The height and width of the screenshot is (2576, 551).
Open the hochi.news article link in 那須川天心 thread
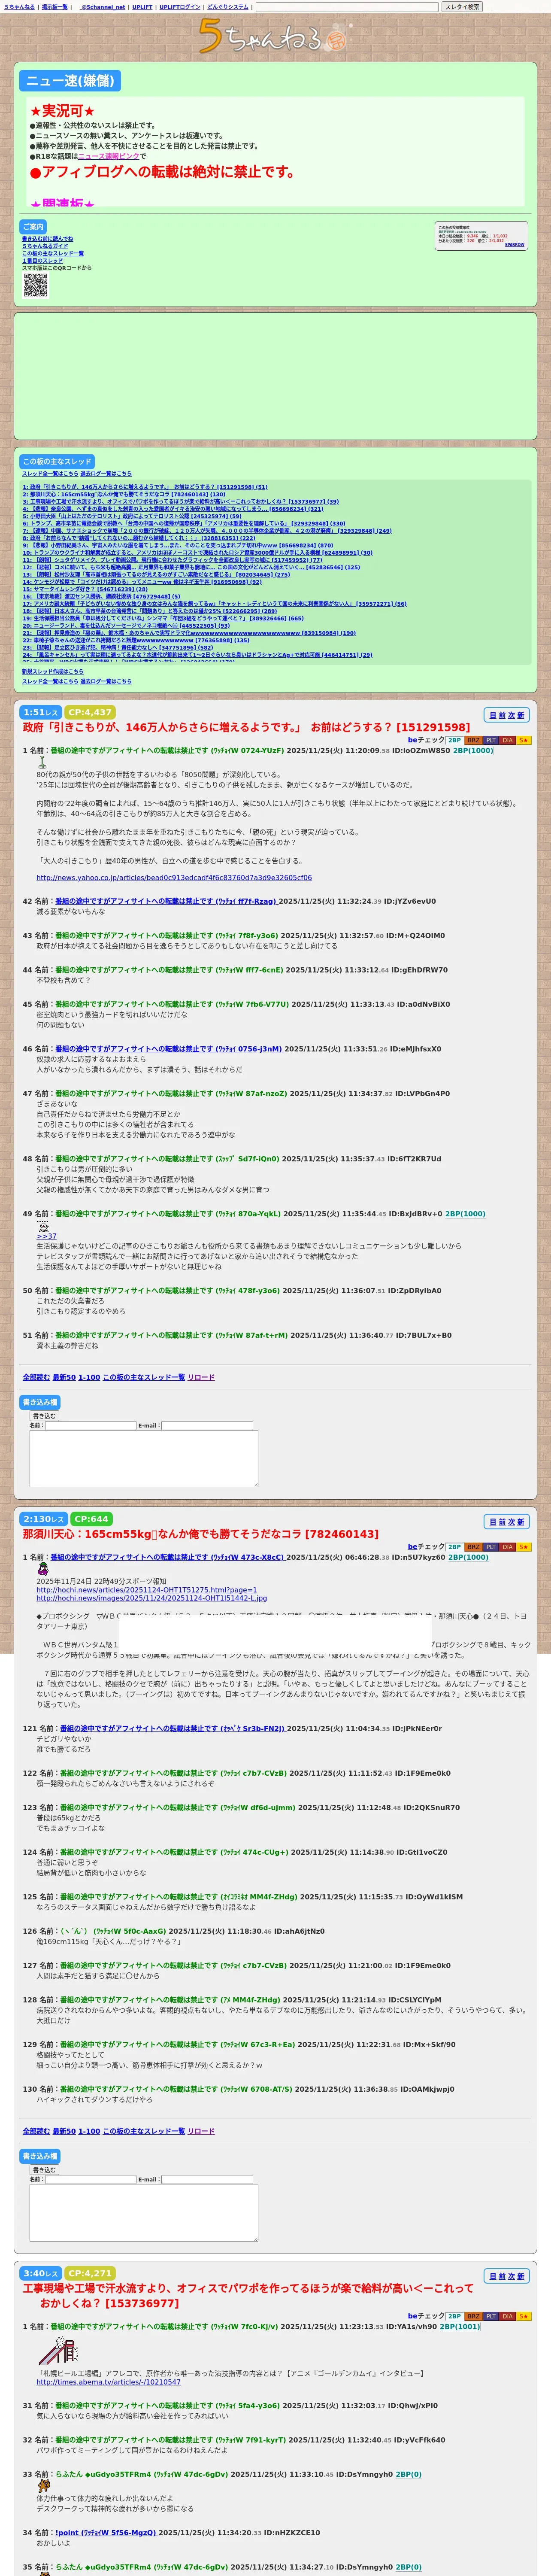(x=147, y=1590)
